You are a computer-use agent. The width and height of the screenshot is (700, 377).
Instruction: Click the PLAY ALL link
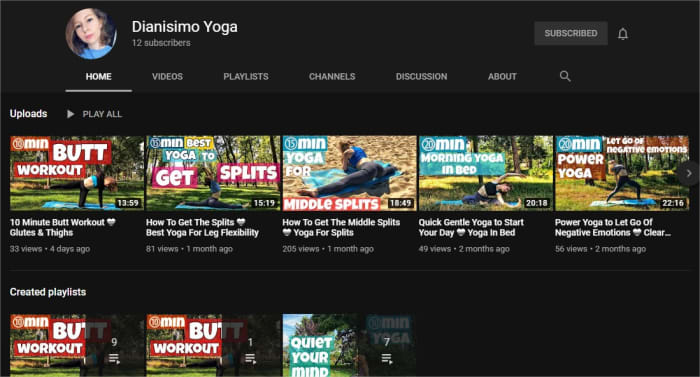pos(102,114)
